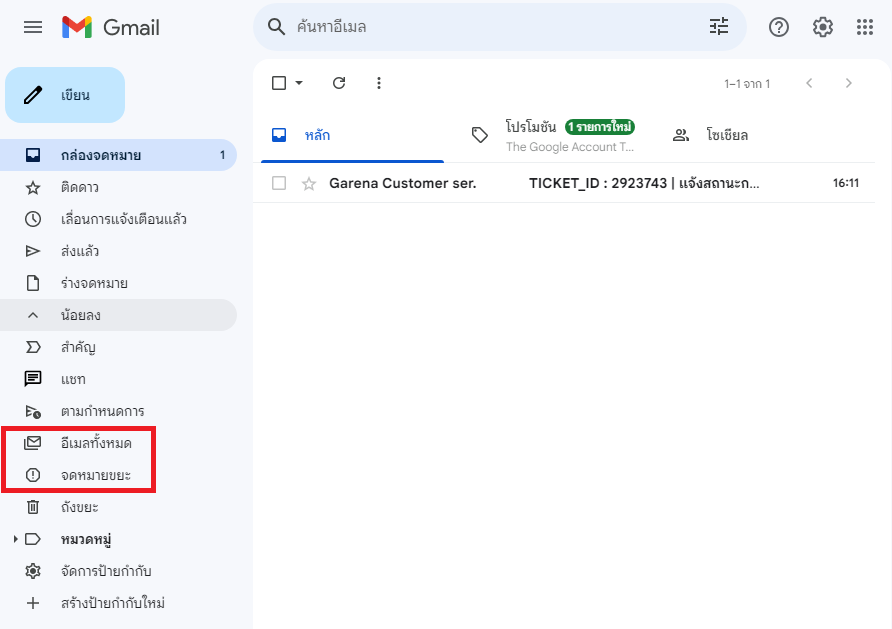Click the 1 รายการใหม่ green badge

coord(600,126)
